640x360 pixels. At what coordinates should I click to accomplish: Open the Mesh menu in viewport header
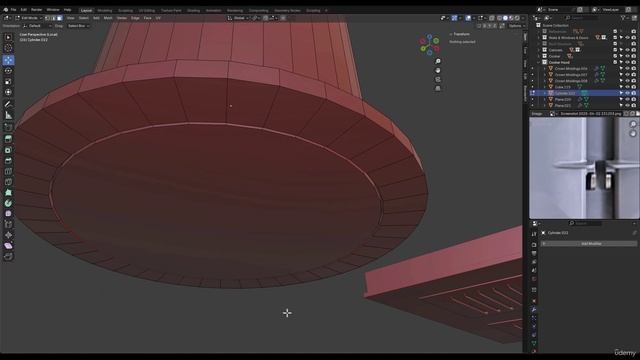[x=108, y=18]
